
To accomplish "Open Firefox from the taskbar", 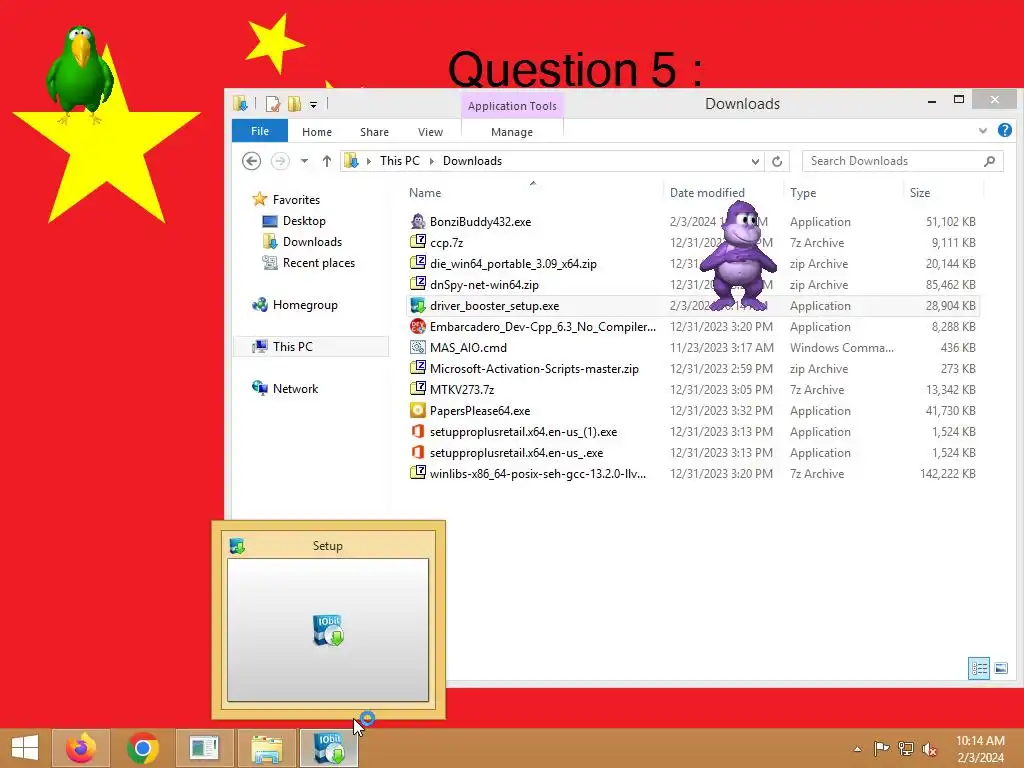I will coord(81,748).
